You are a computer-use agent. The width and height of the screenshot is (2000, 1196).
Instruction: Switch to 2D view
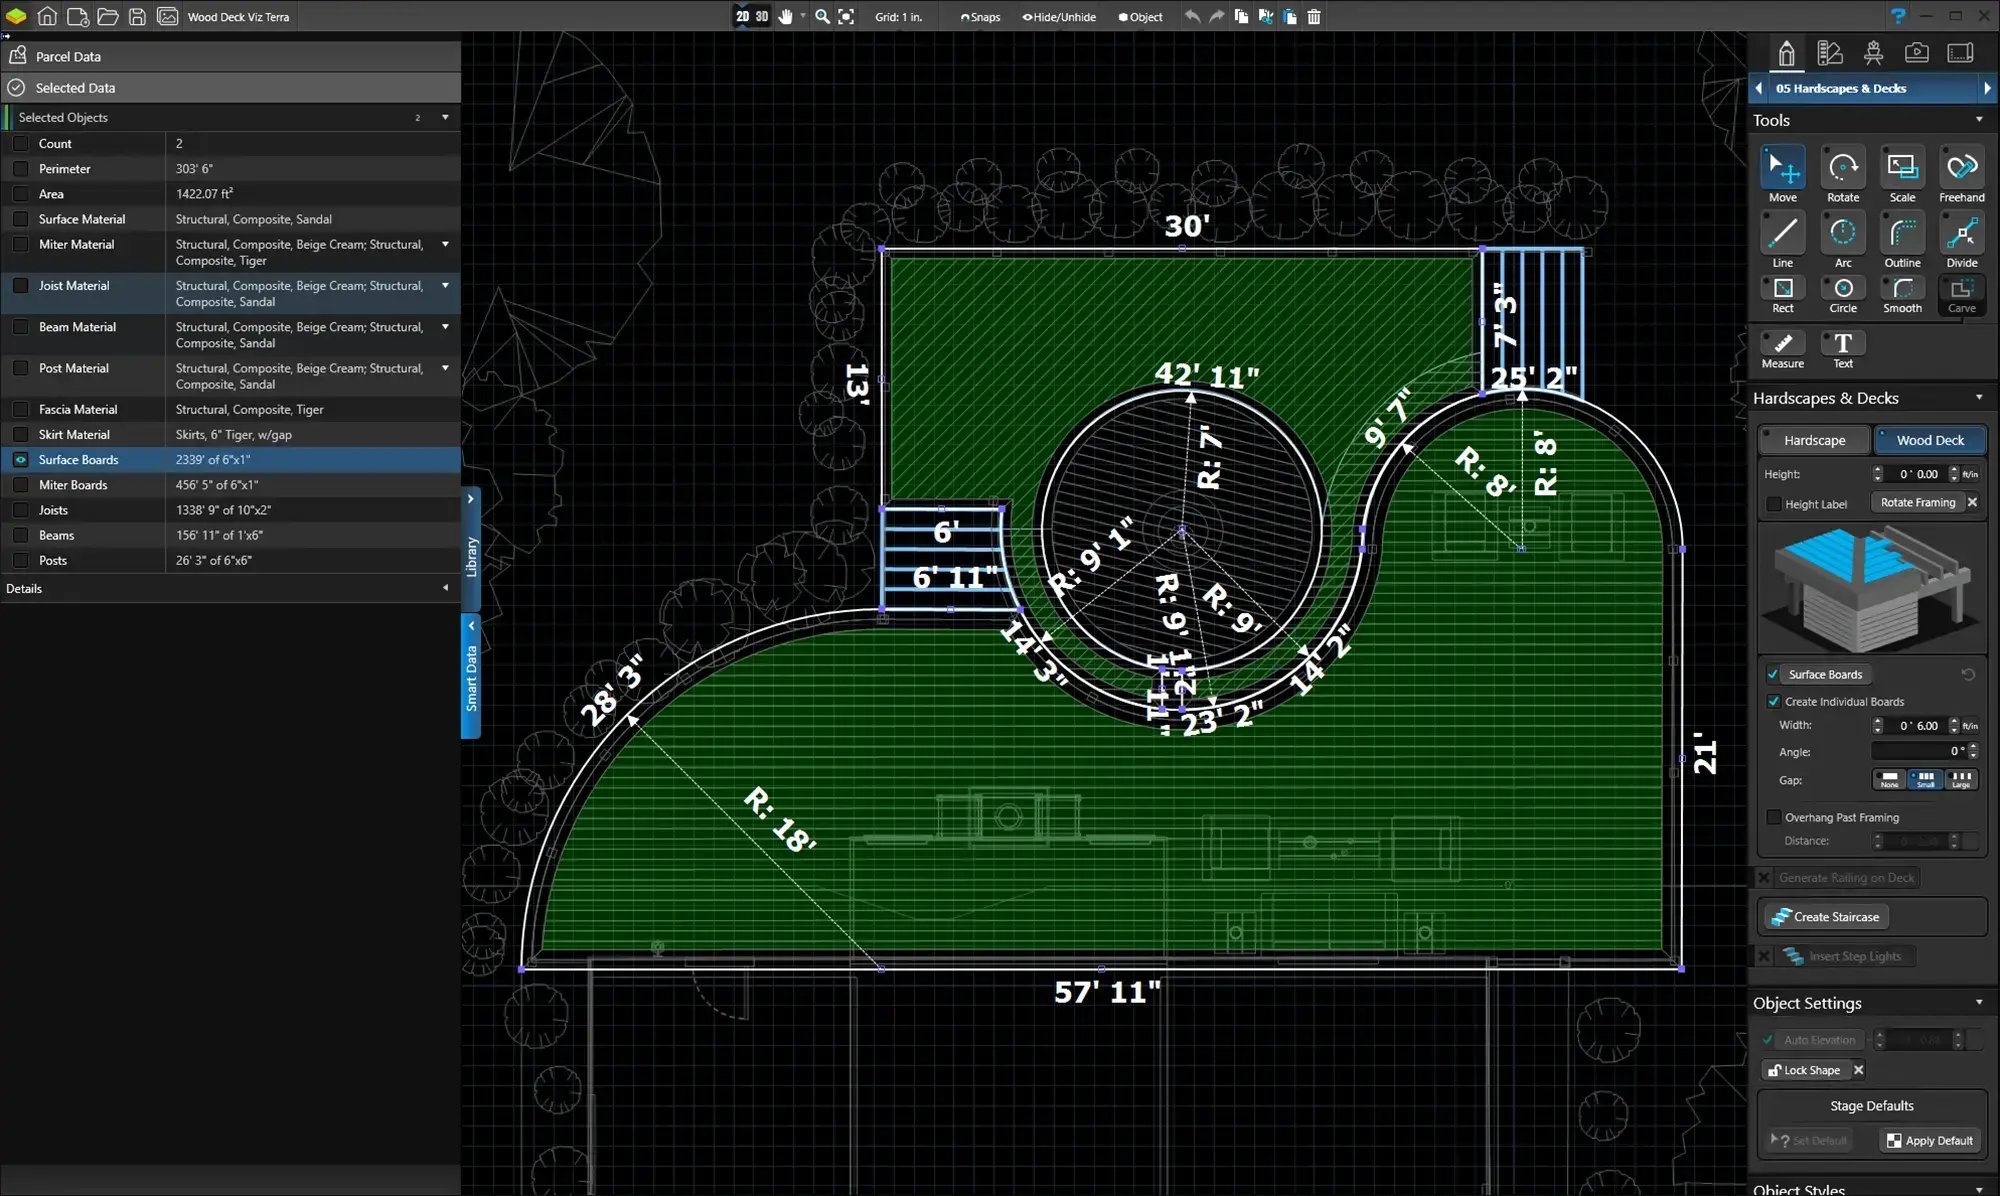click(x=742, y=16)
